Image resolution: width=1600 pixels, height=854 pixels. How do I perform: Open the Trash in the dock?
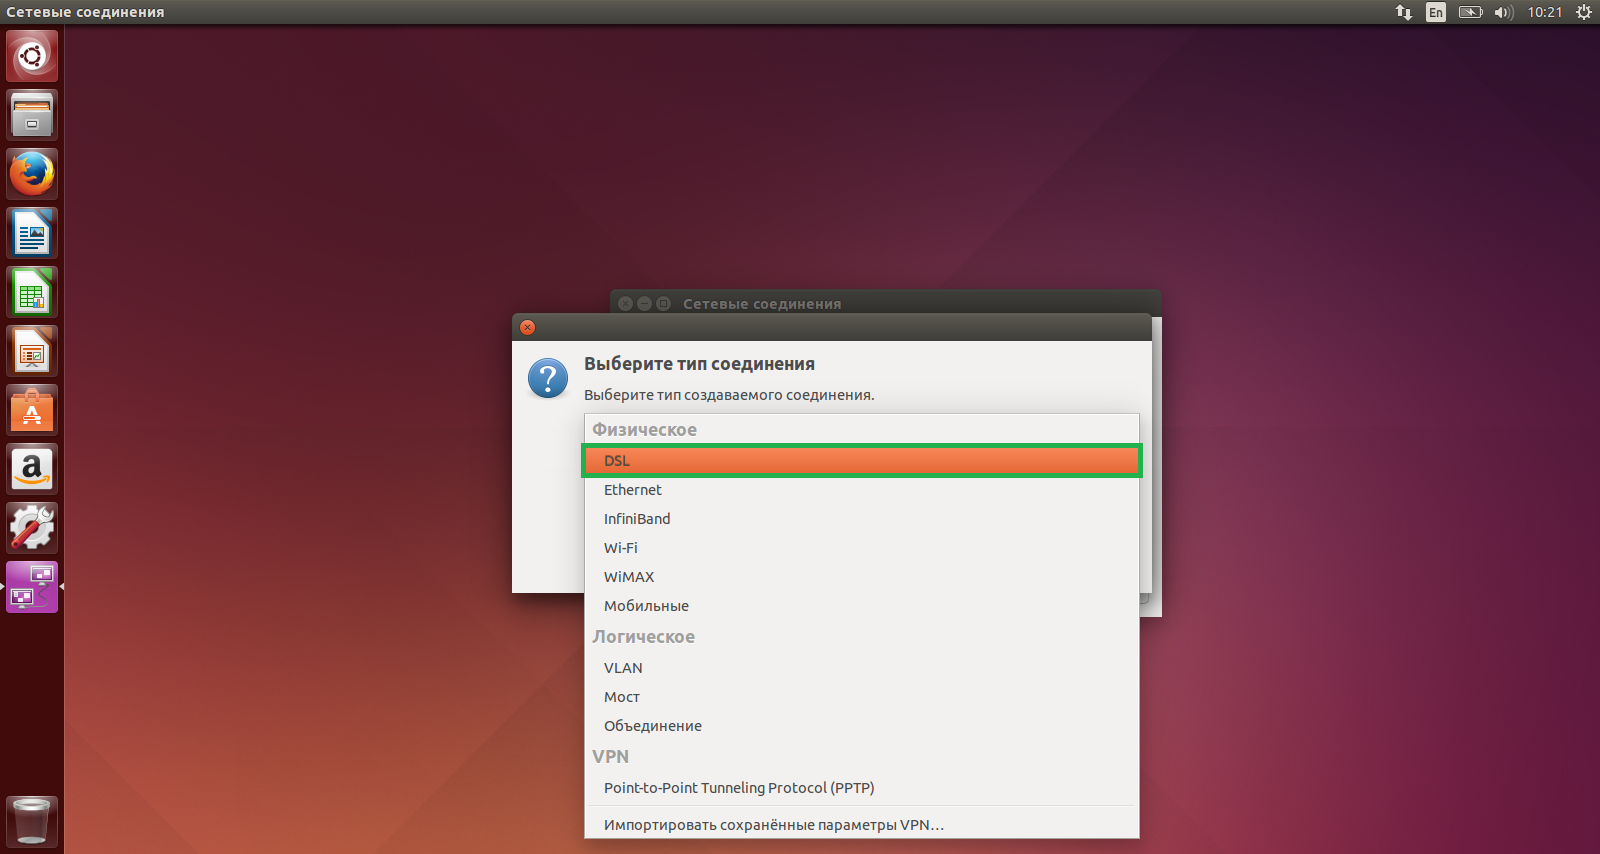(x=32, y=822)
